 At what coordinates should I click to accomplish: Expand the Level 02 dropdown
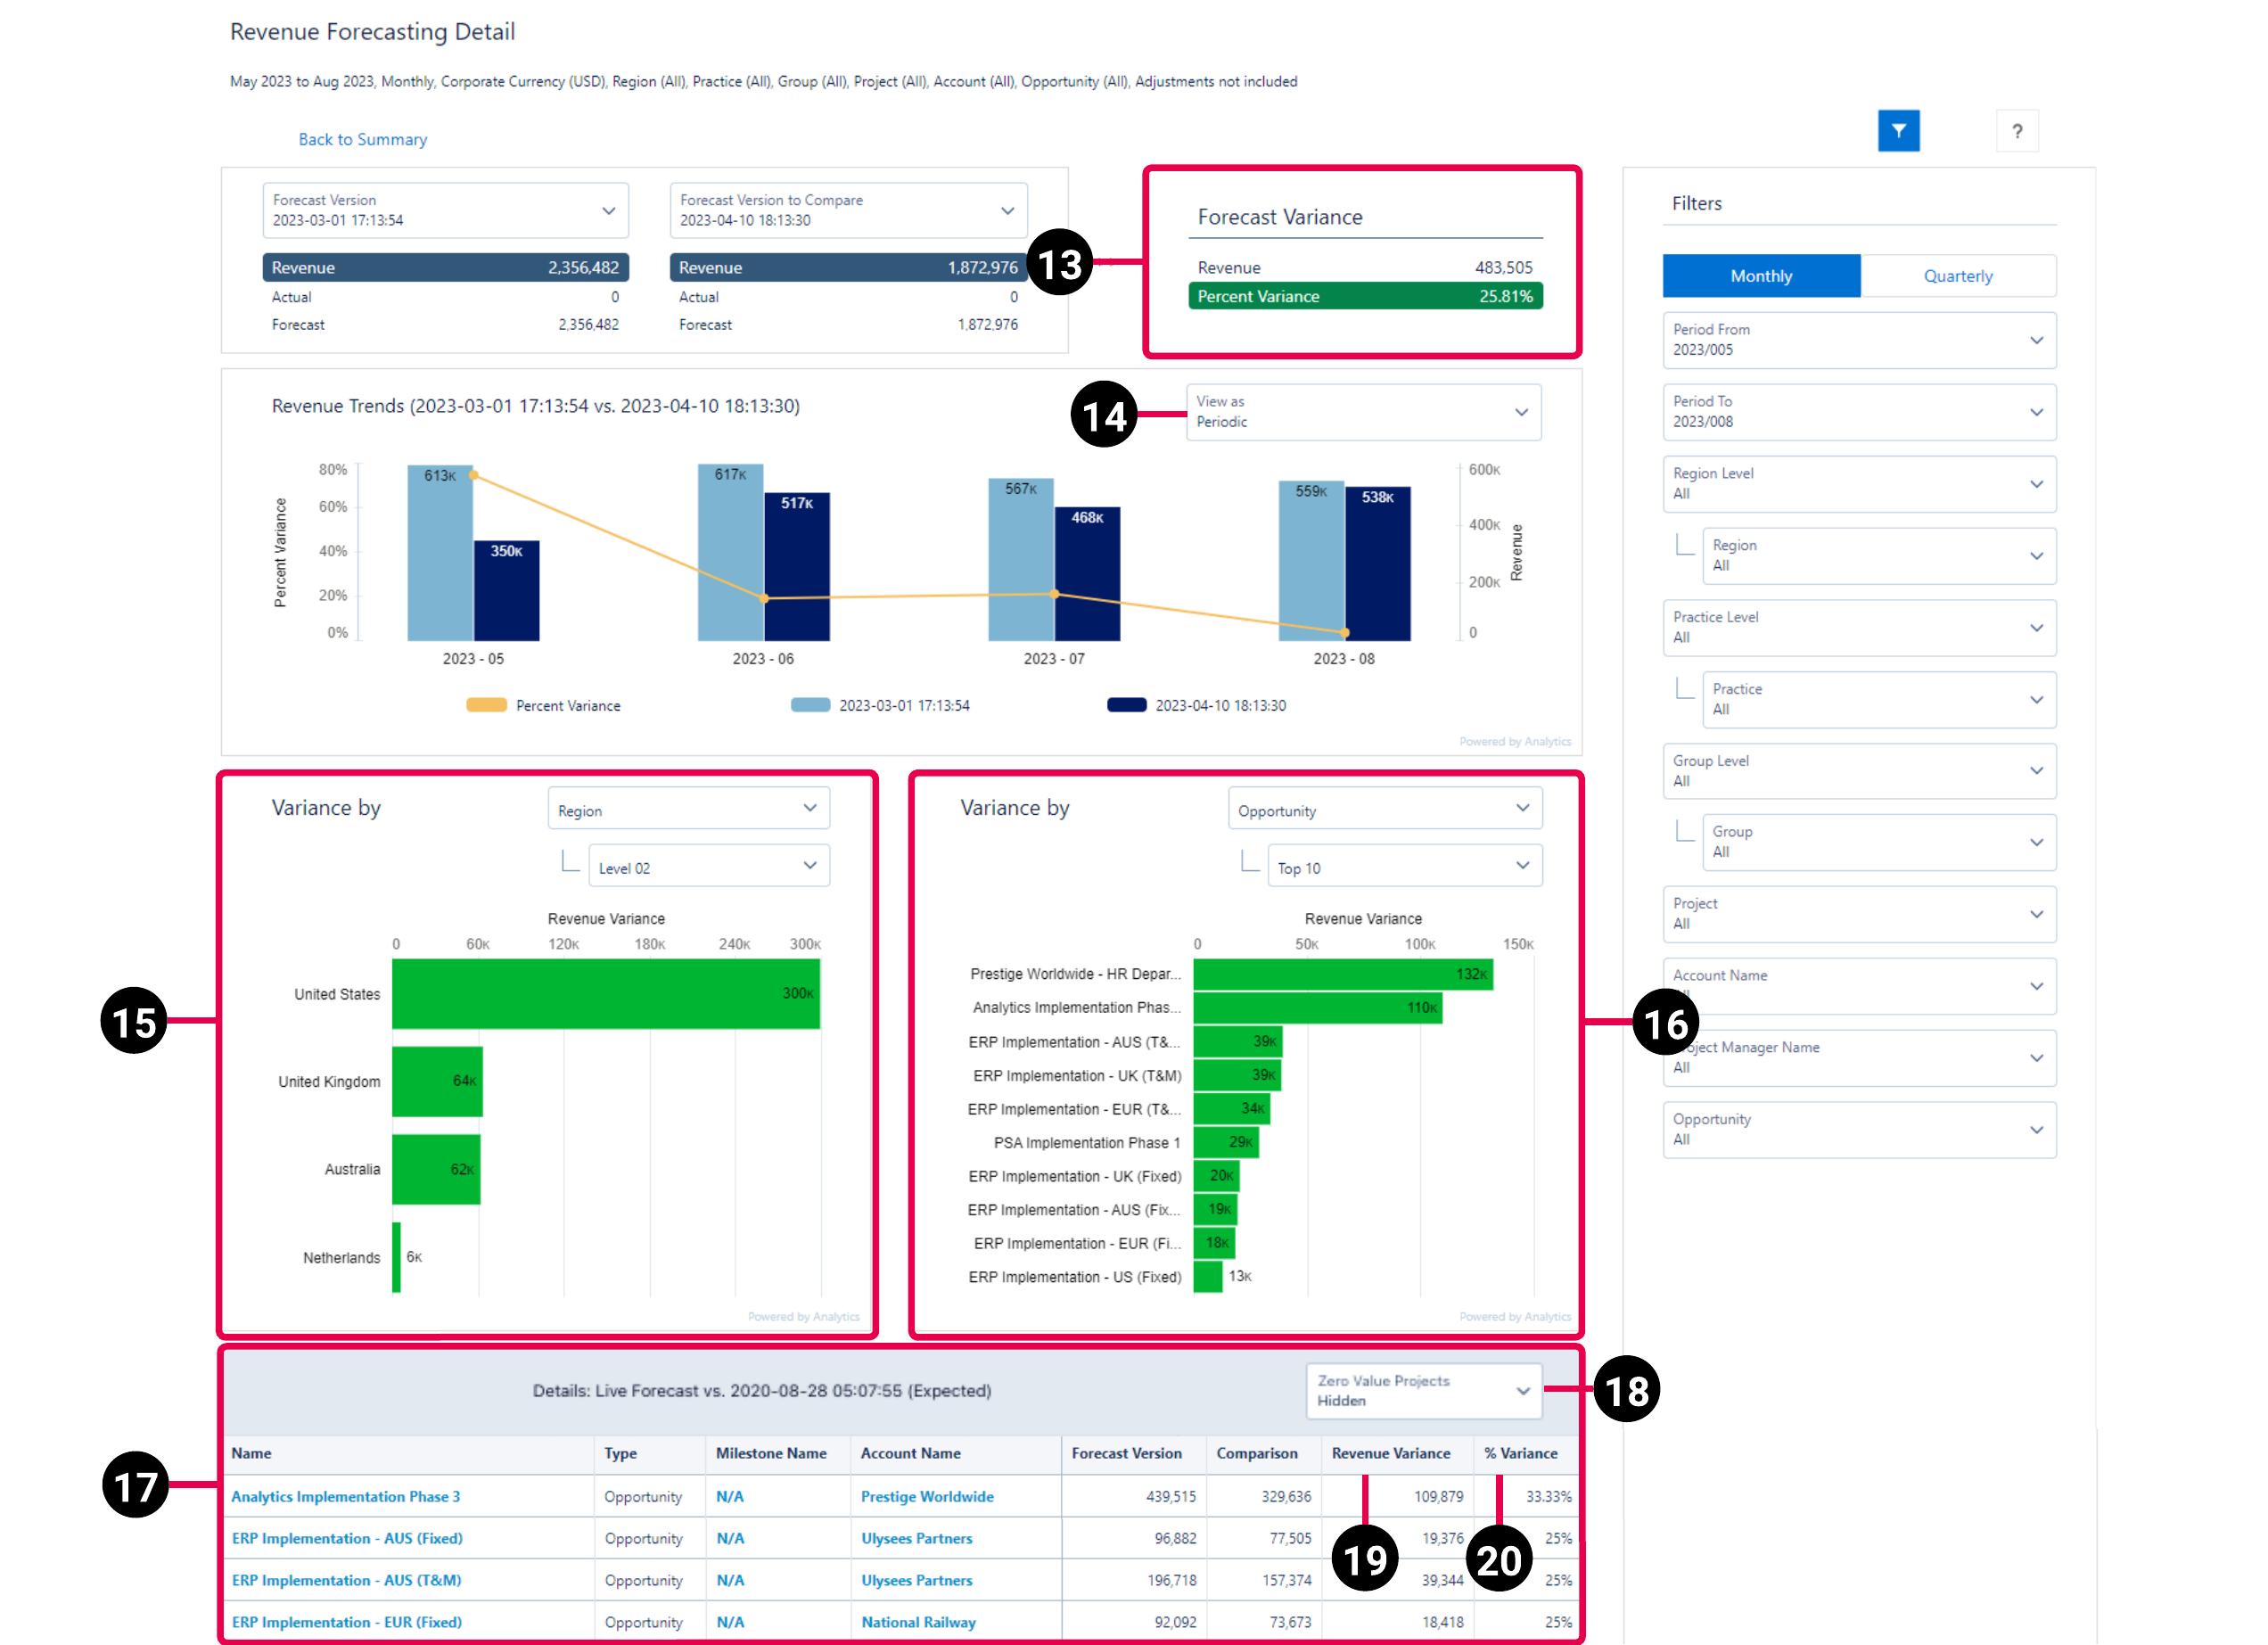tap(709, 865)
